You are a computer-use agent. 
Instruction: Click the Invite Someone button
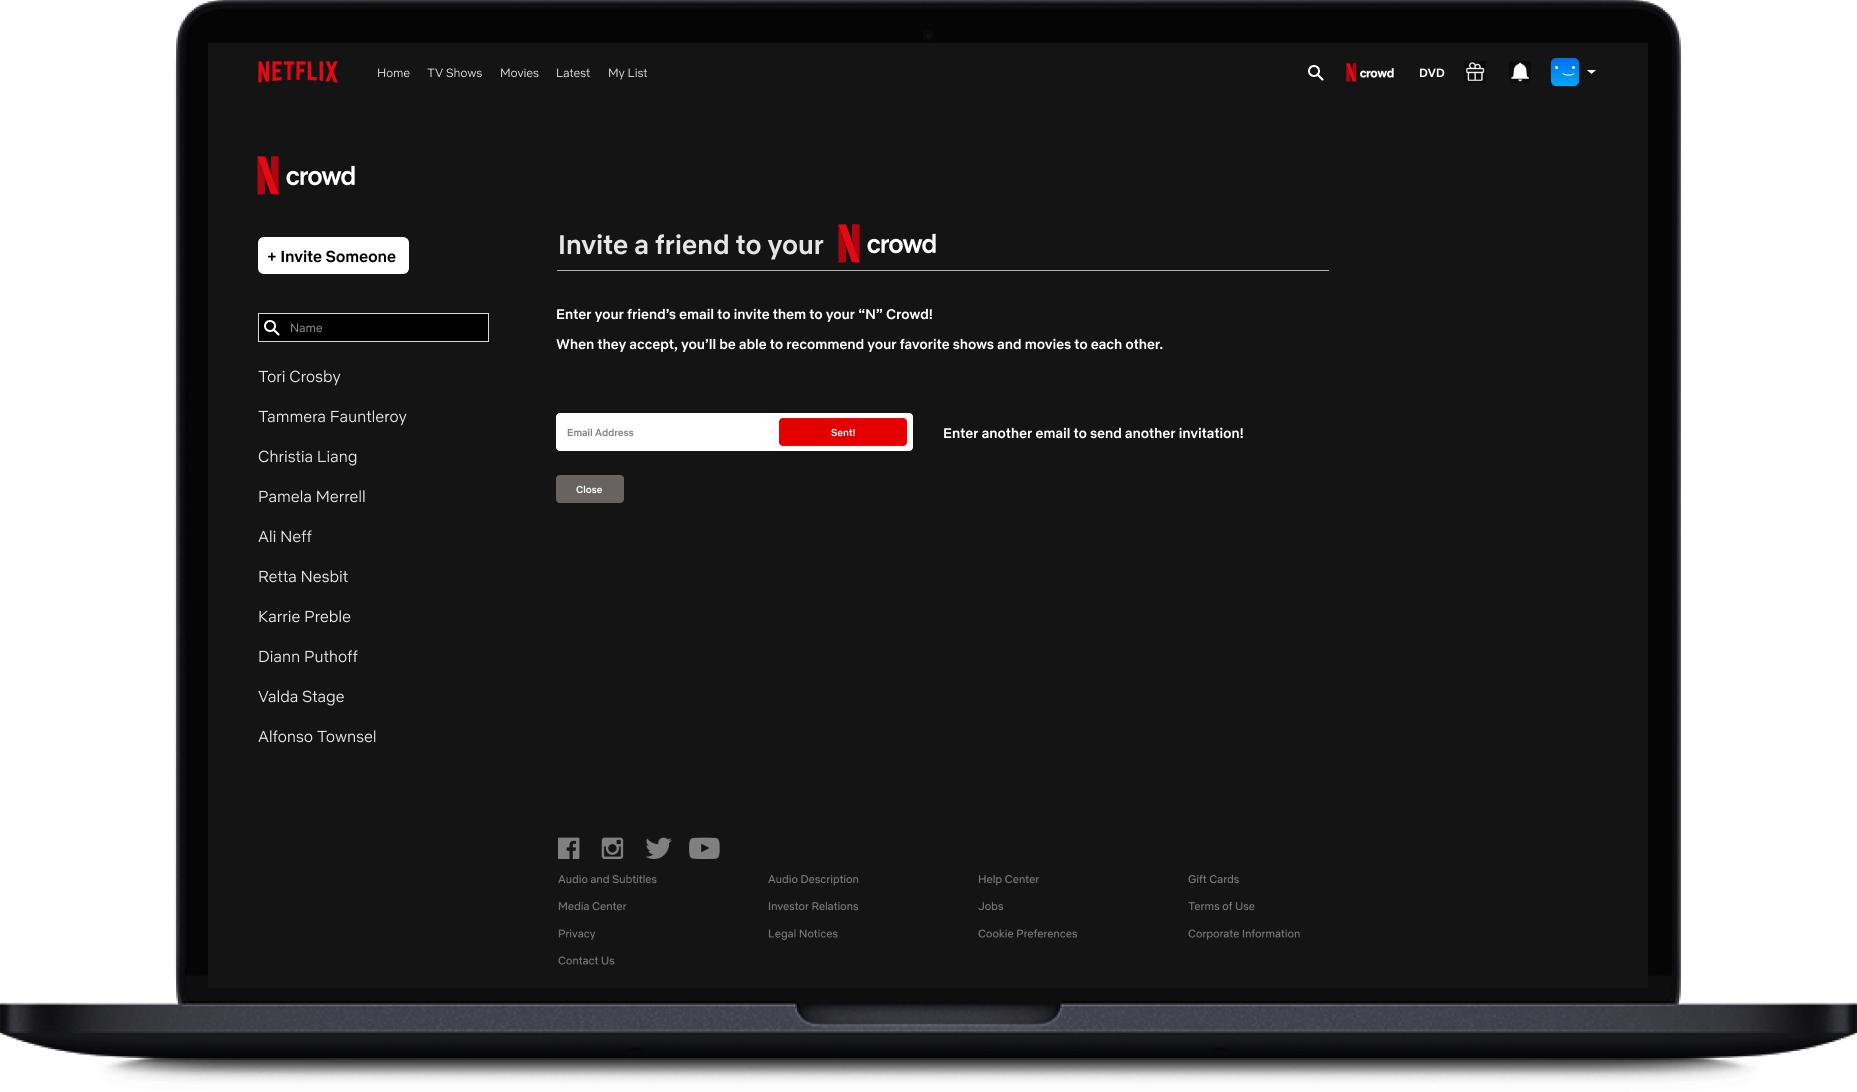click(333, 256)
